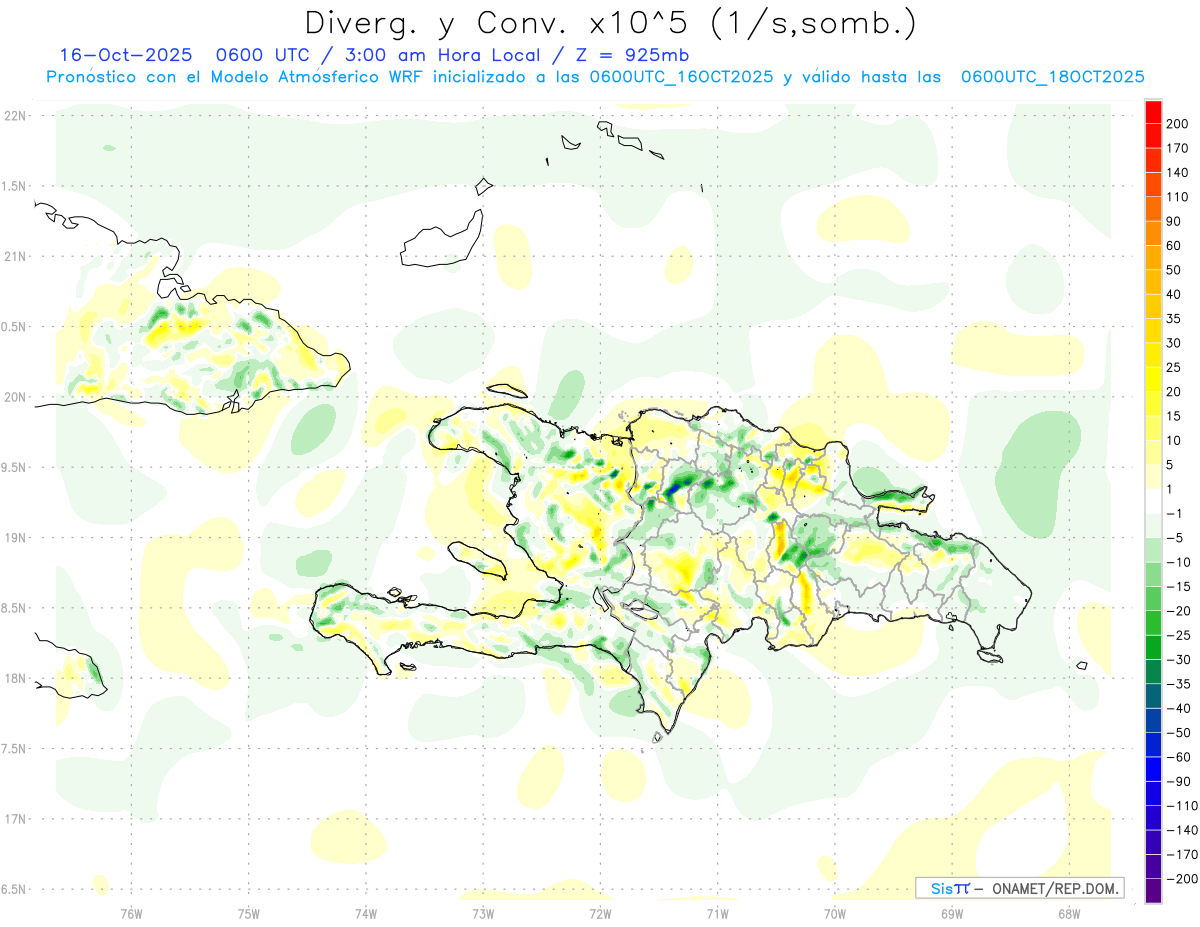Select the colorbar value "-90"

(1178, 782)
